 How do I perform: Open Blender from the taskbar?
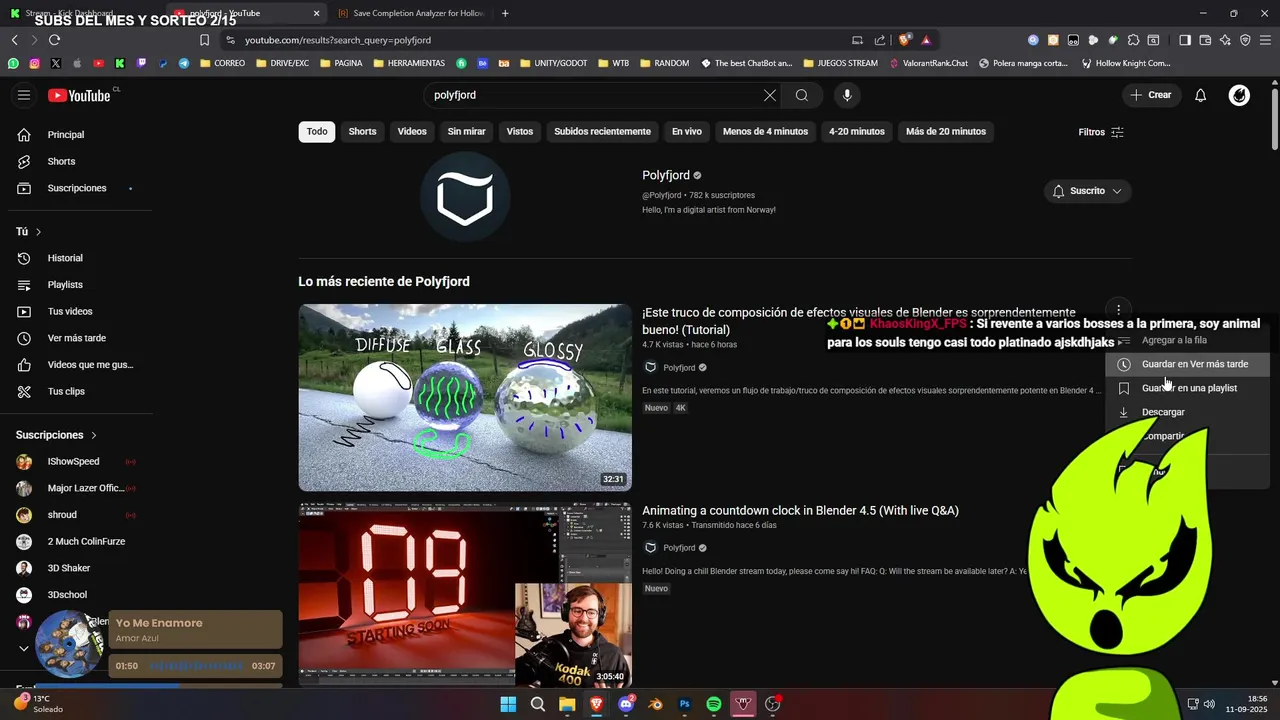655,704
